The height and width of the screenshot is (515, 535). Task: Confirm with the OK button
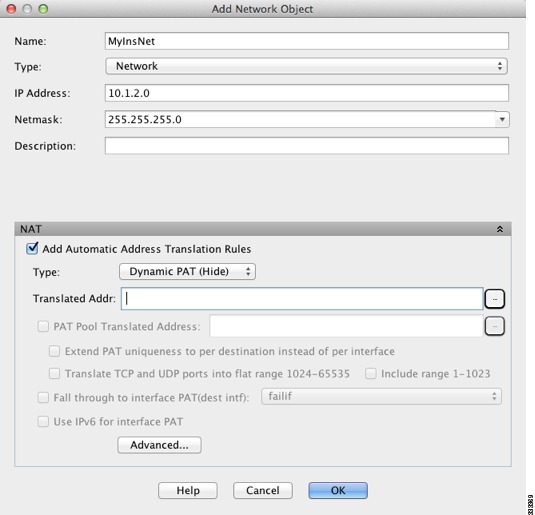point(338,490)
